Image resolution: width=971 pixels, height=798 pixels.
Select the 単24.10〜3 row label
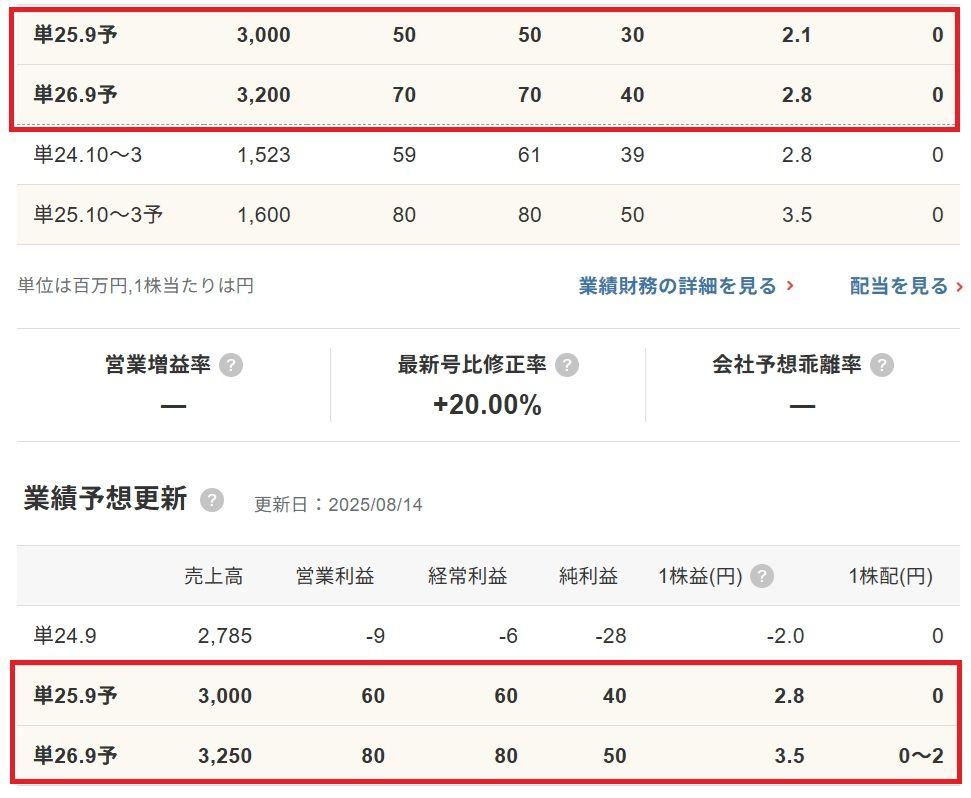(88, 155)
